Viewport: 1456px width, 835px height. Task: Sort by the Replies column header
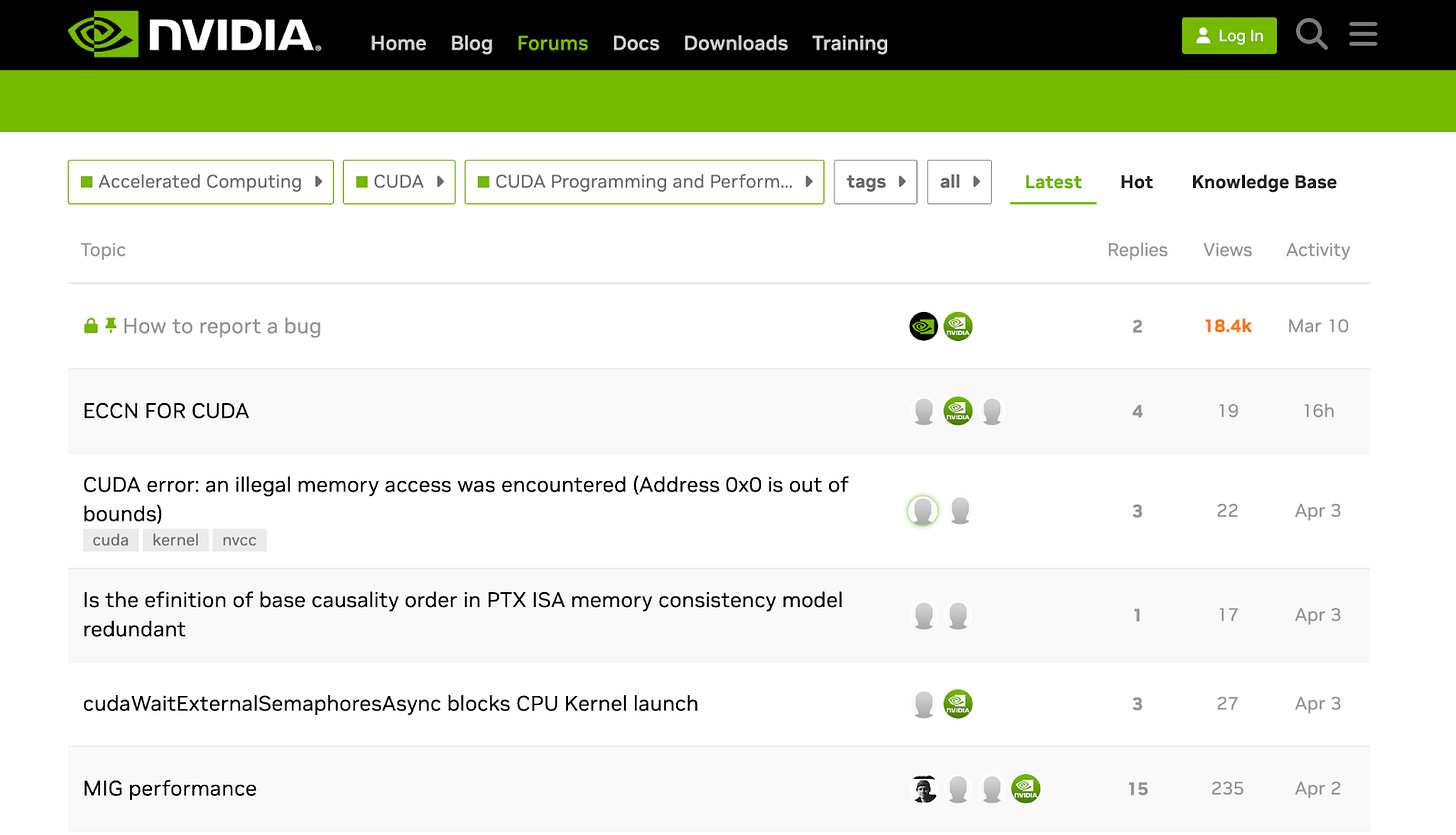coord(1137,250)
